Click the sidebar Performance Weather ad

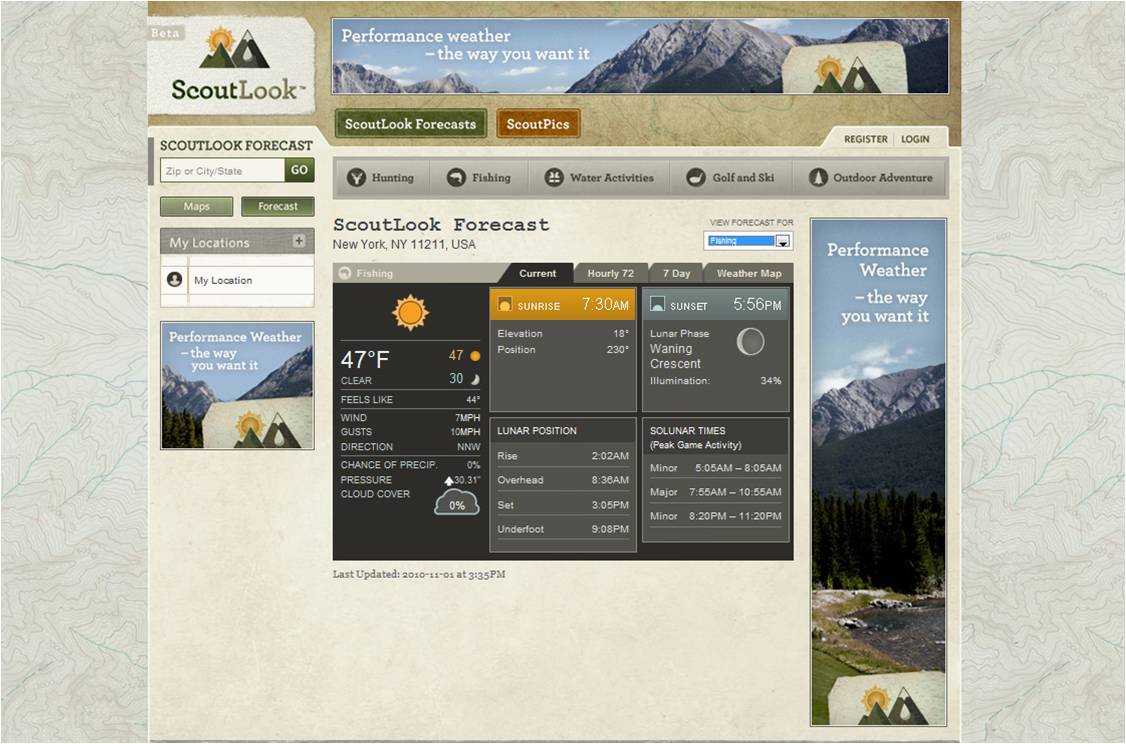(x=237, y=385)
